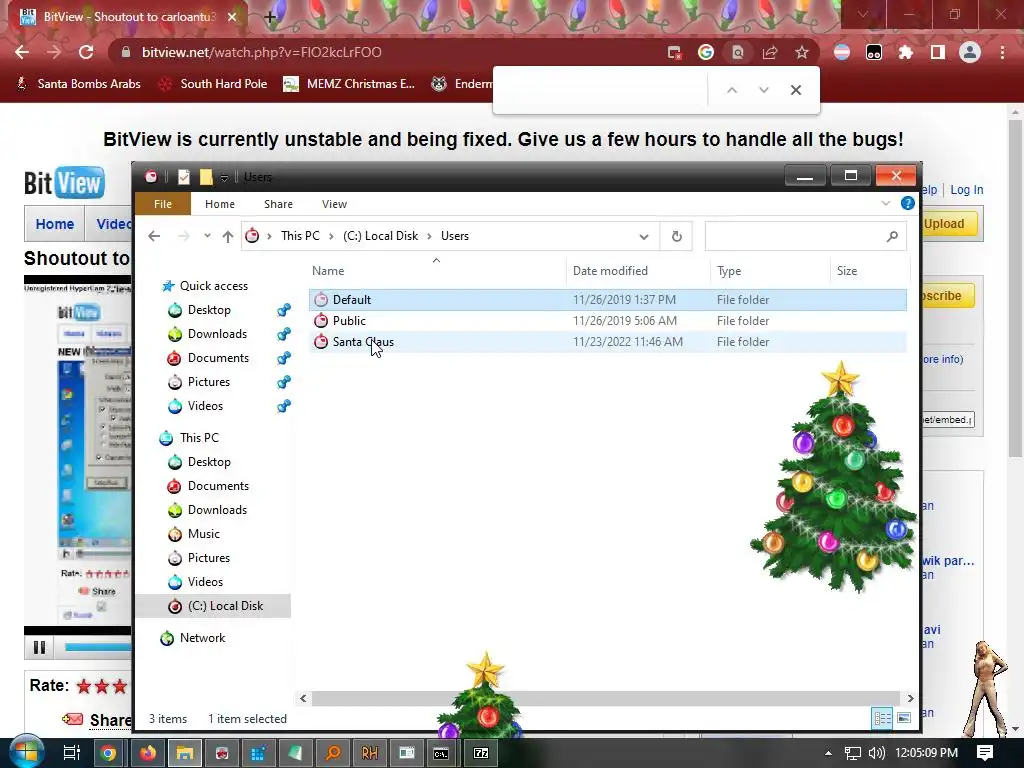Toggle the Chrome side panel icon

937,52
